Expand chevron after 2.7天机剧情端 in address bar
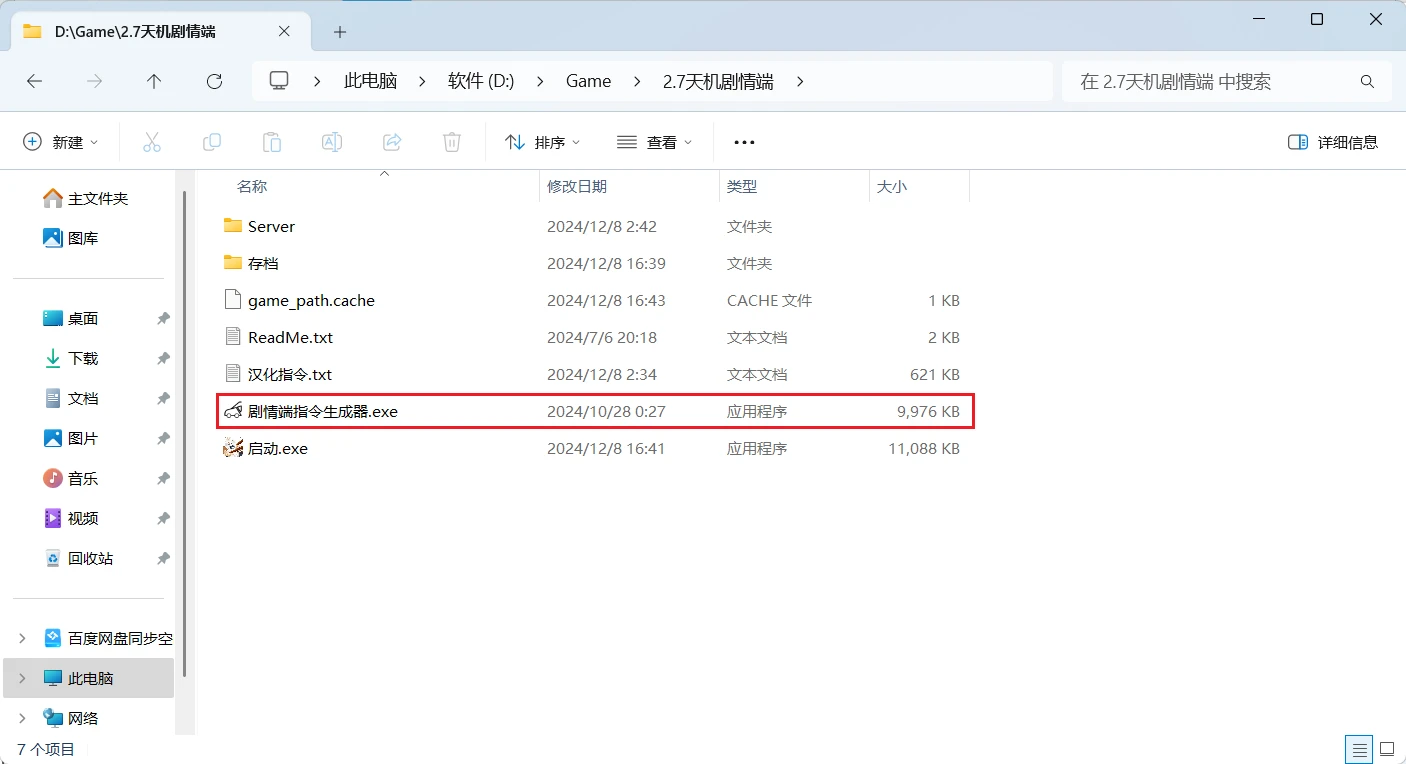 pos(799,81)
